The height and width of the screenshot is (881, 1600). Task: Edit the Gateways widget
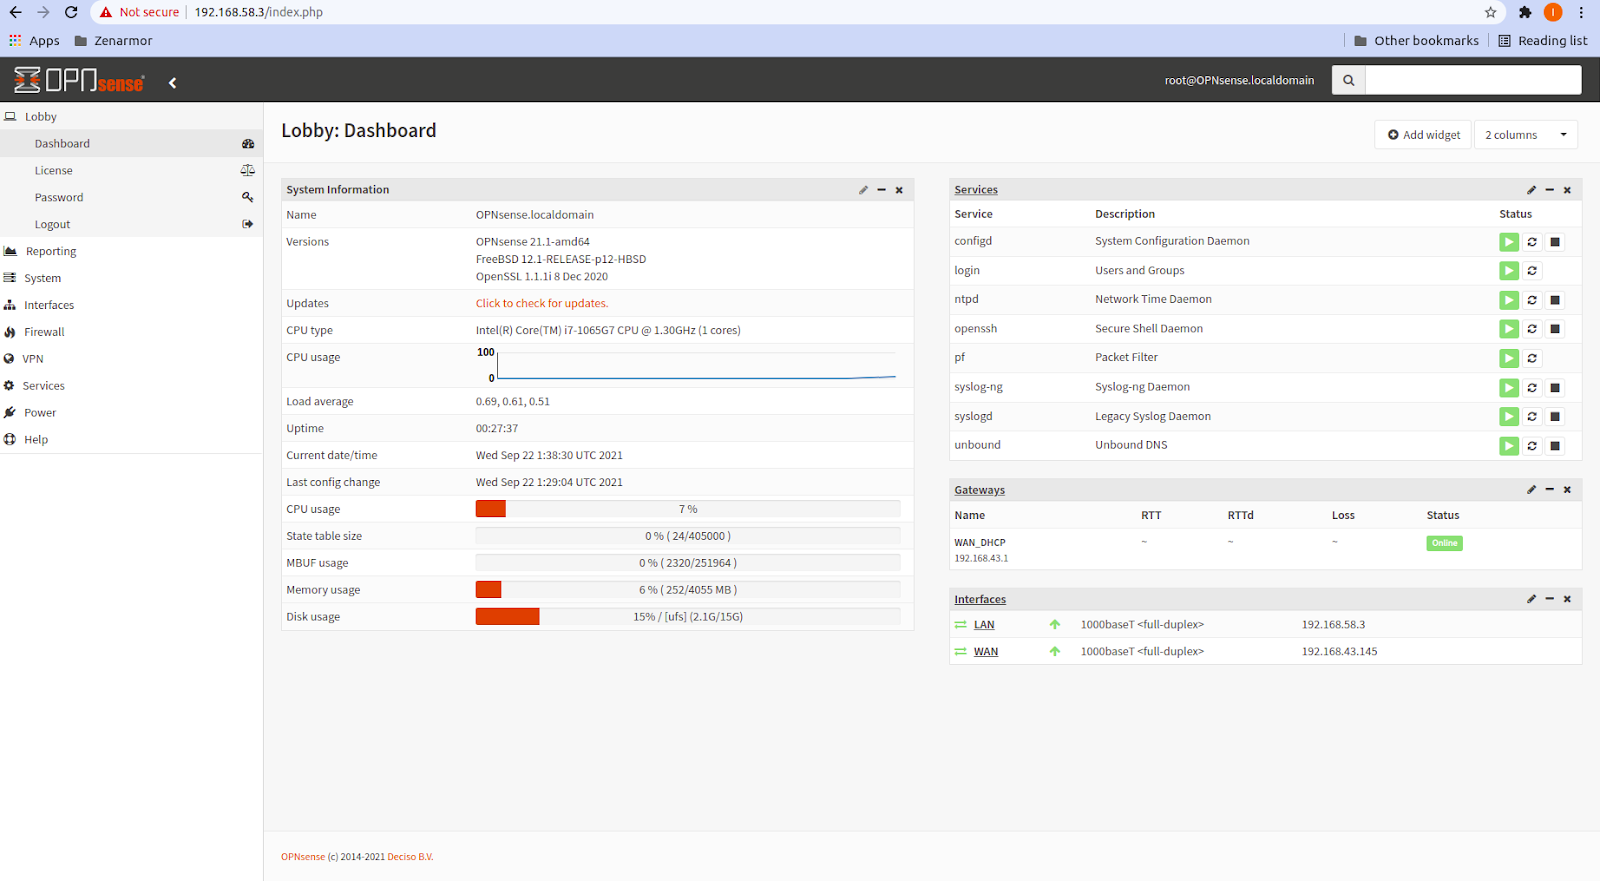[x=1531, y=490]
